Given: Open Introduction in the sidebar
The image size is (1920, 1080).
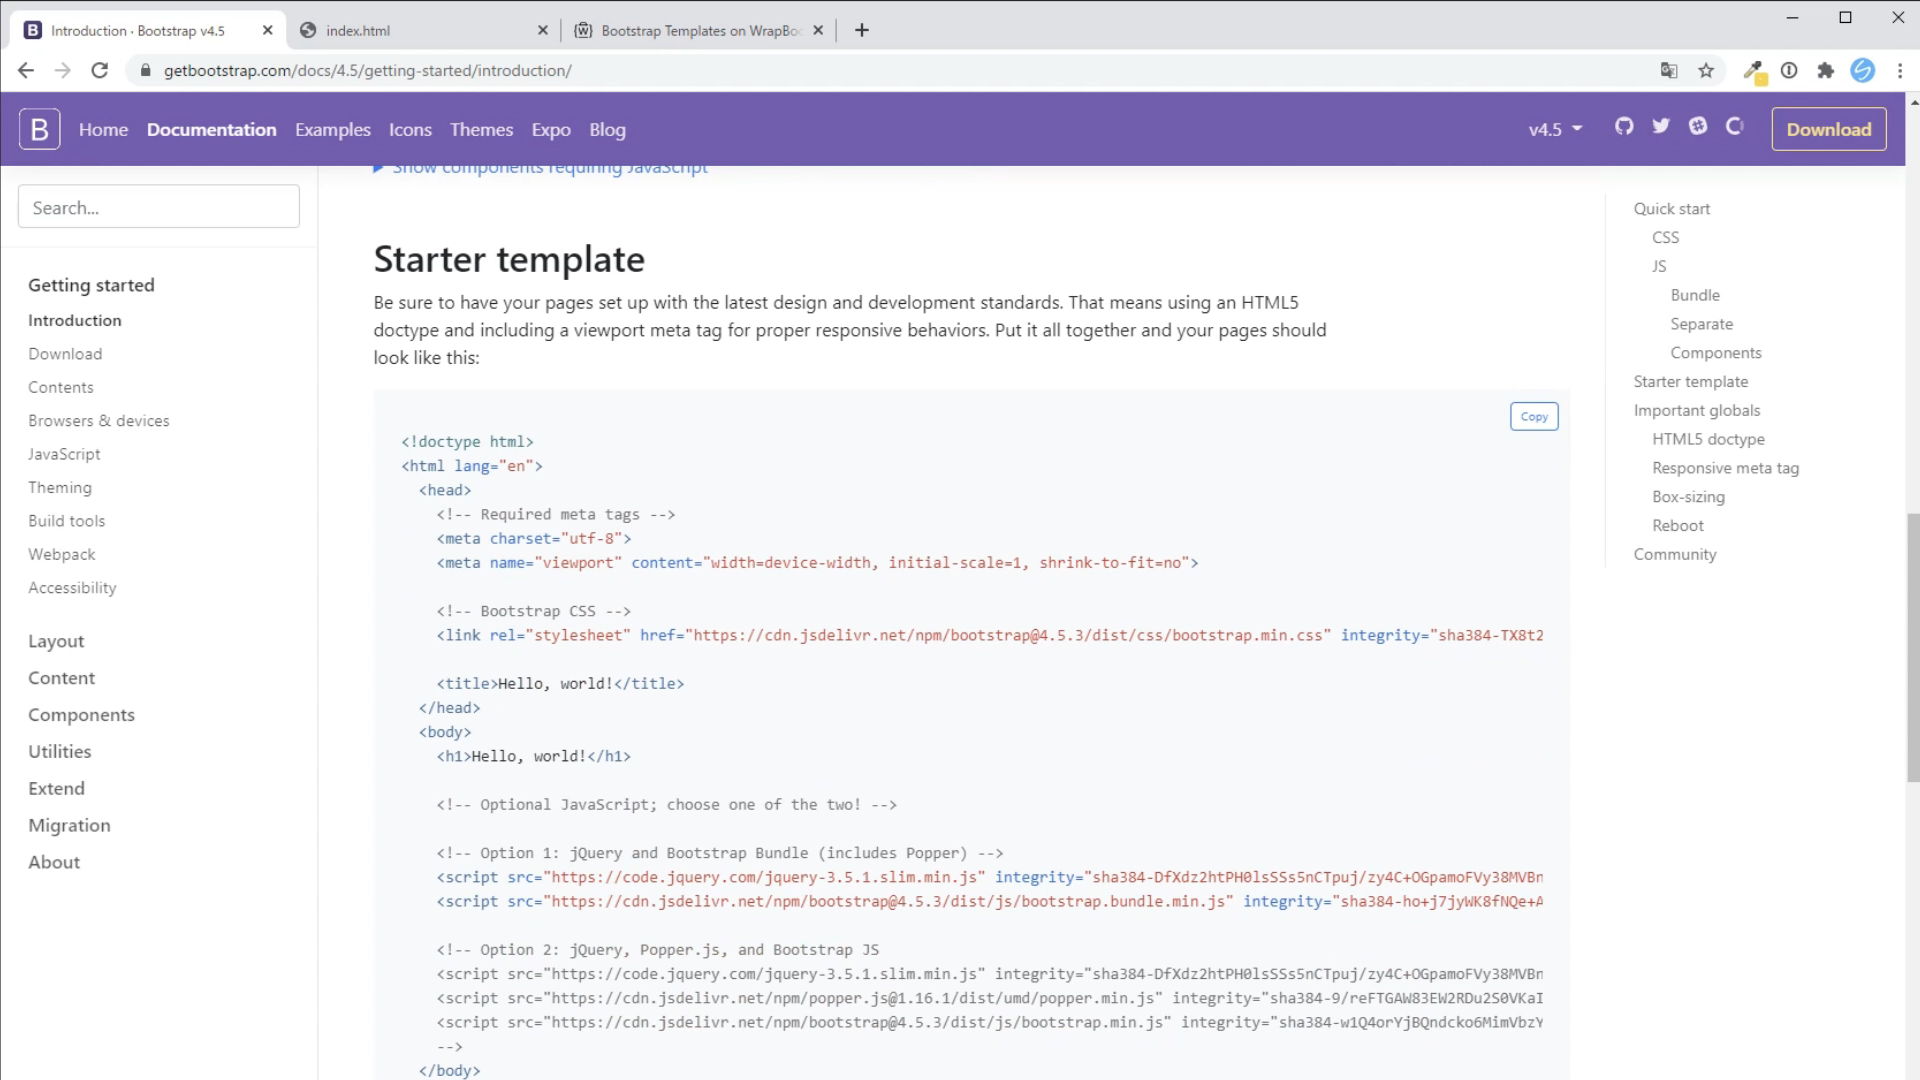Looking at the screenshot, I should point(75,320).
